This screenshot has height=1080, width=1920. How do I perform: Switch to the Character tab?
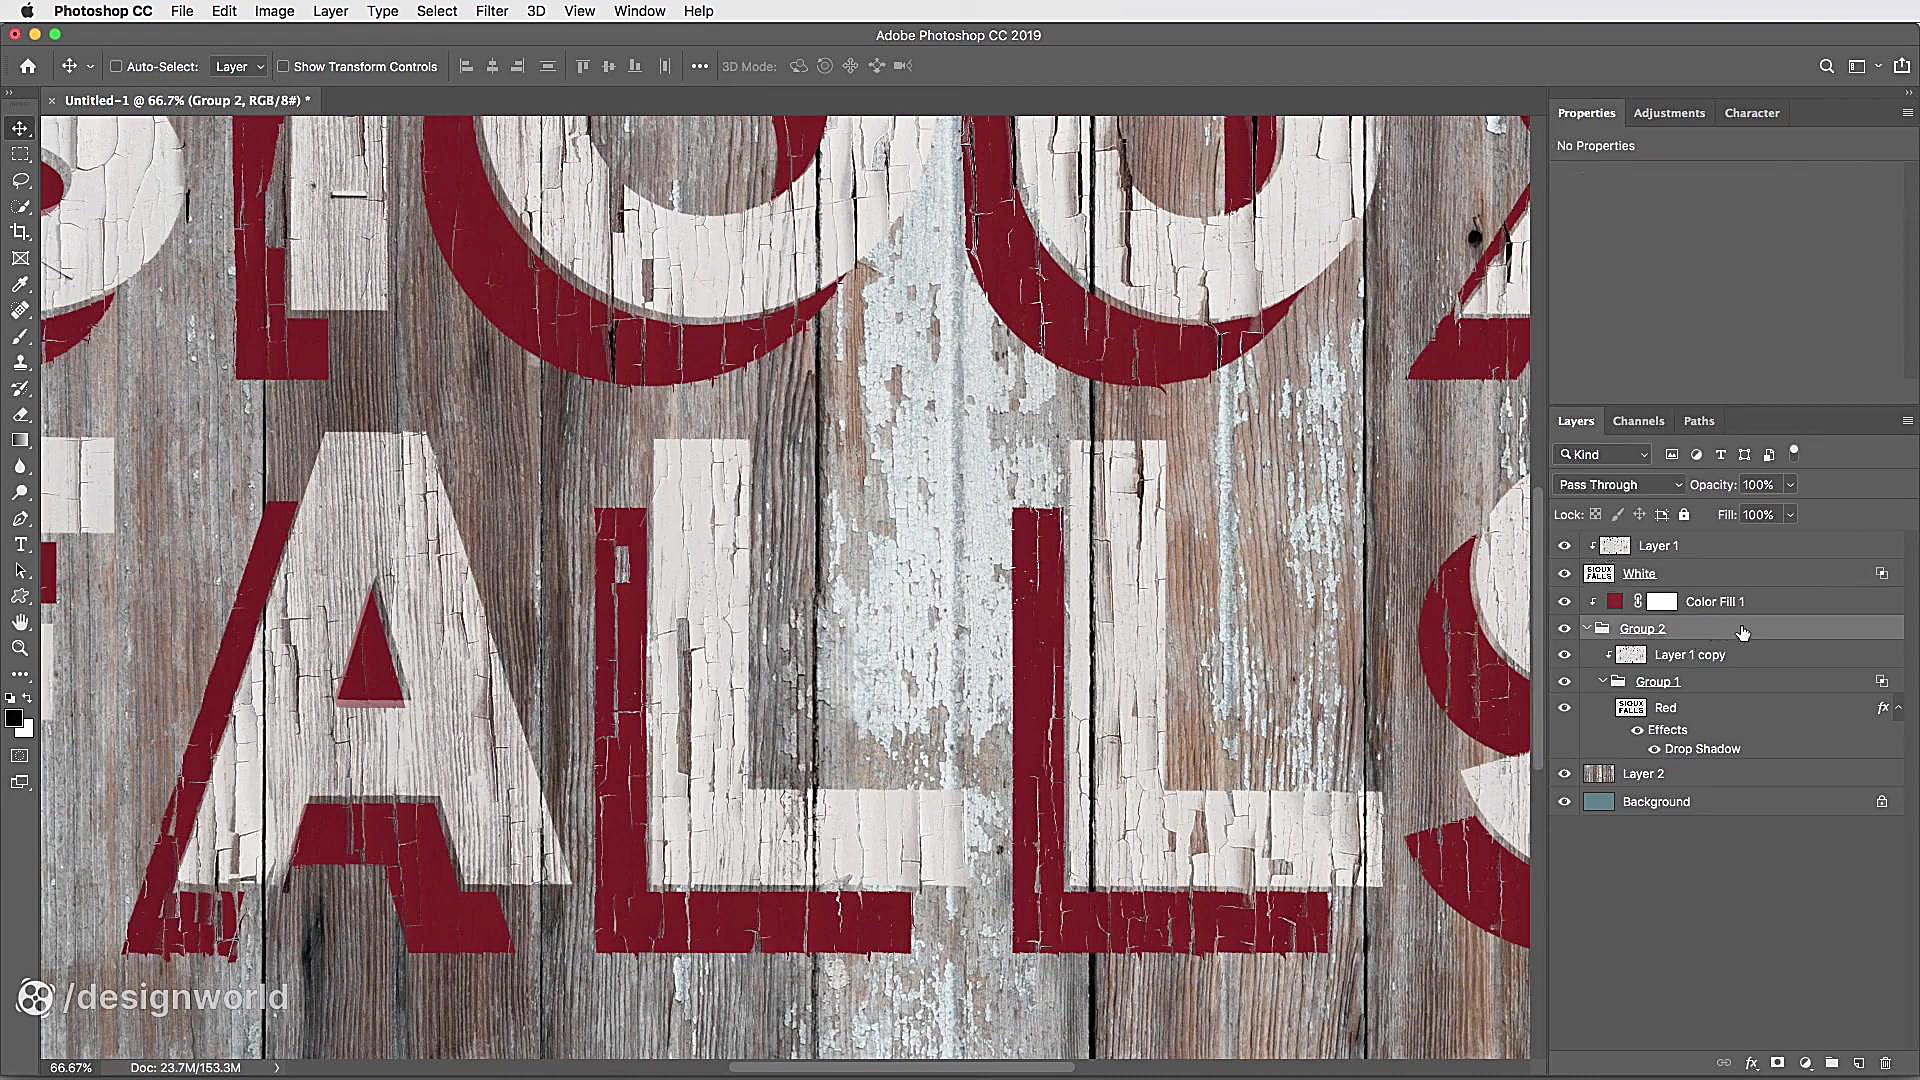[x=1752, y=113]
